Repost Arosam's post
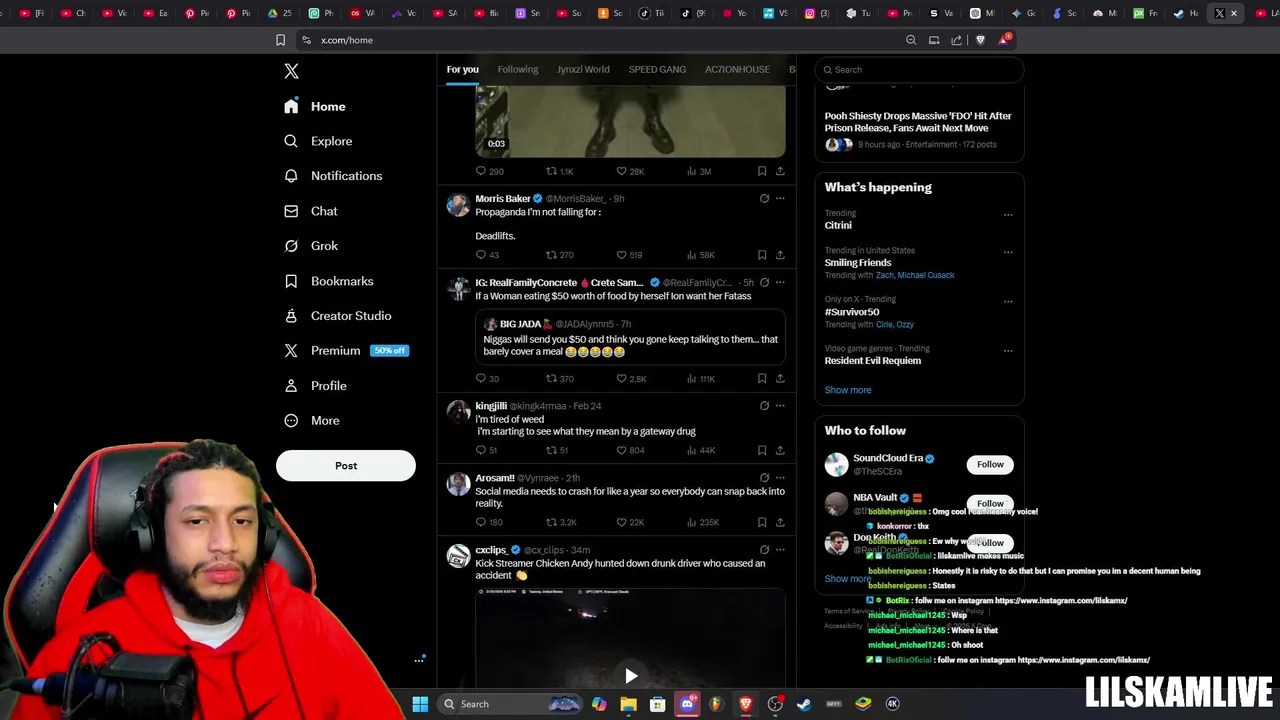Viewport: 1280px width, 720px height. click(x=561, y=522)
